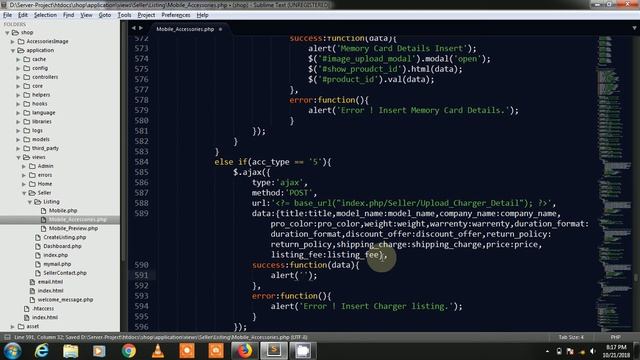Click the Admin folder icon
Viewport: 640px width, 360px height.
[x=32, y=166]
